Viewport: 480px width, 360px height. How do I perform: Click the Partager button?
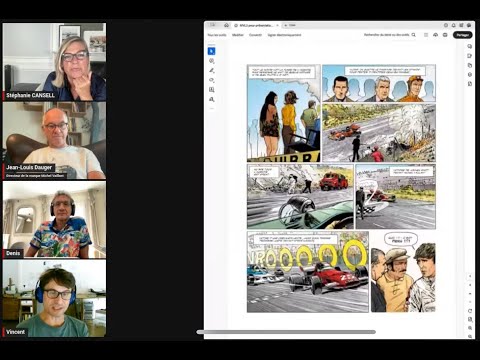pos(462,35)
